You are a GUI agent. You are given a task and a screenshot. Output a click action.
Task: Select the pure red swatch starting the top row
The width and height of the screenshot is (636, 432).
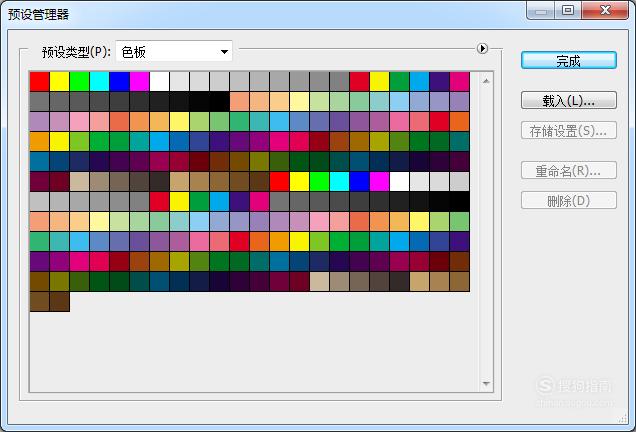click(x=40, y=82)
